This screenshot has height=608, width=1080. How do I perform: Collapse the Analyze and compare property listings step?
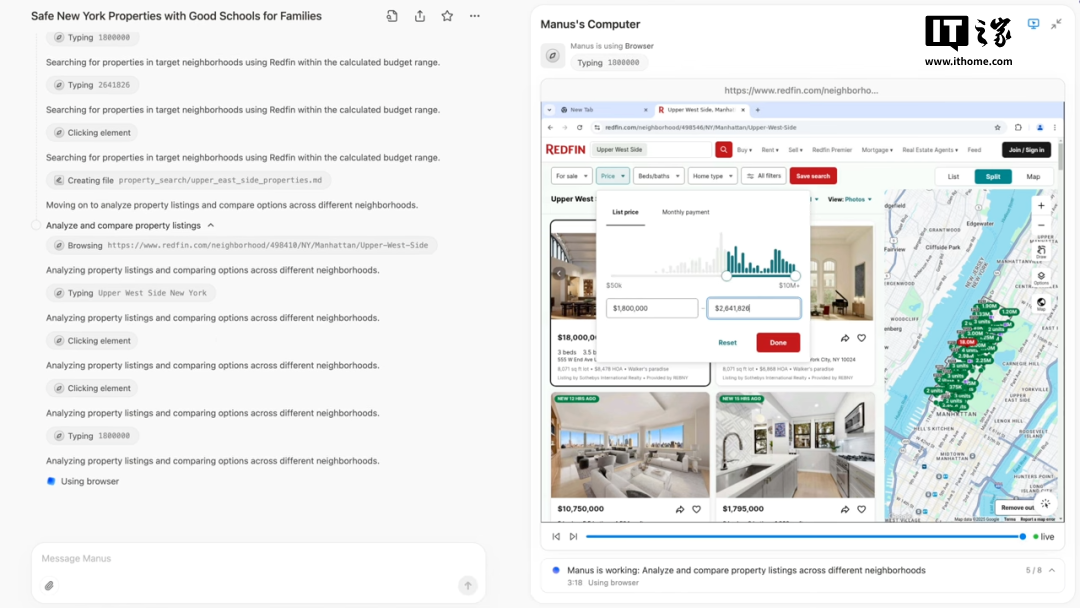coord(210,226)
